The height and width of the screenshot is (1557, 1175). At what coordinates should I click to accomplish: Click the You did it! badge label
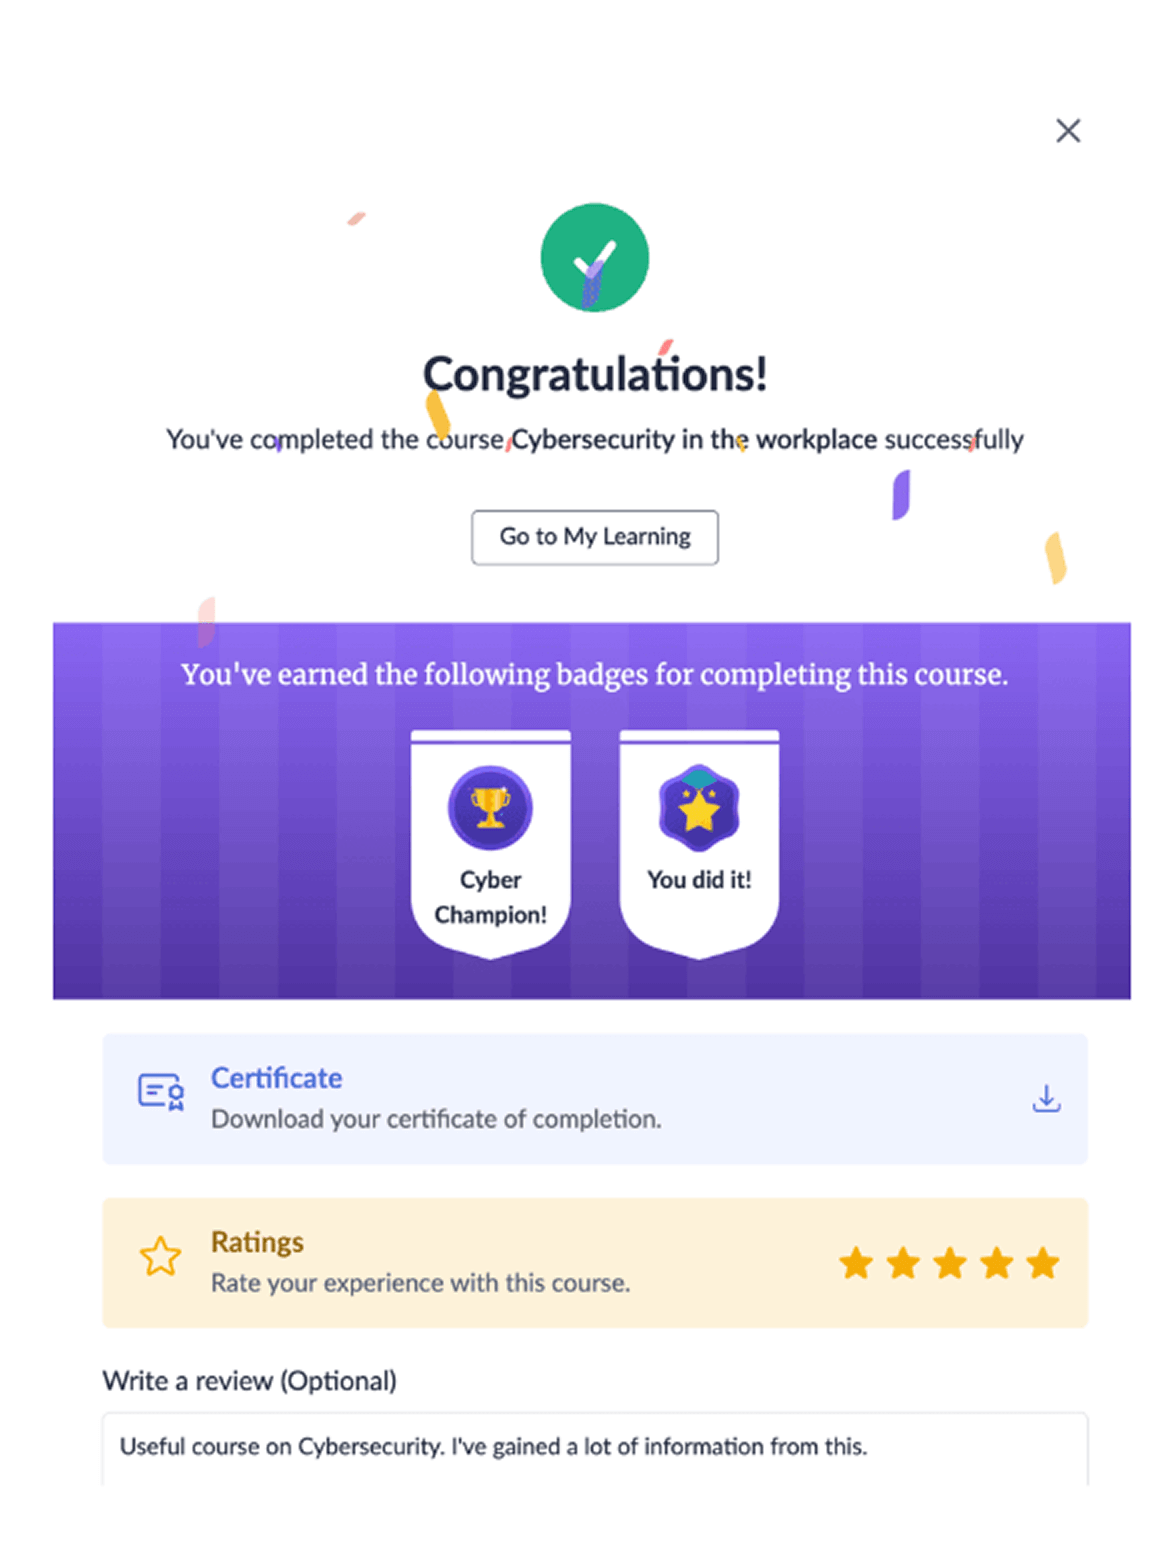(699, 880)
